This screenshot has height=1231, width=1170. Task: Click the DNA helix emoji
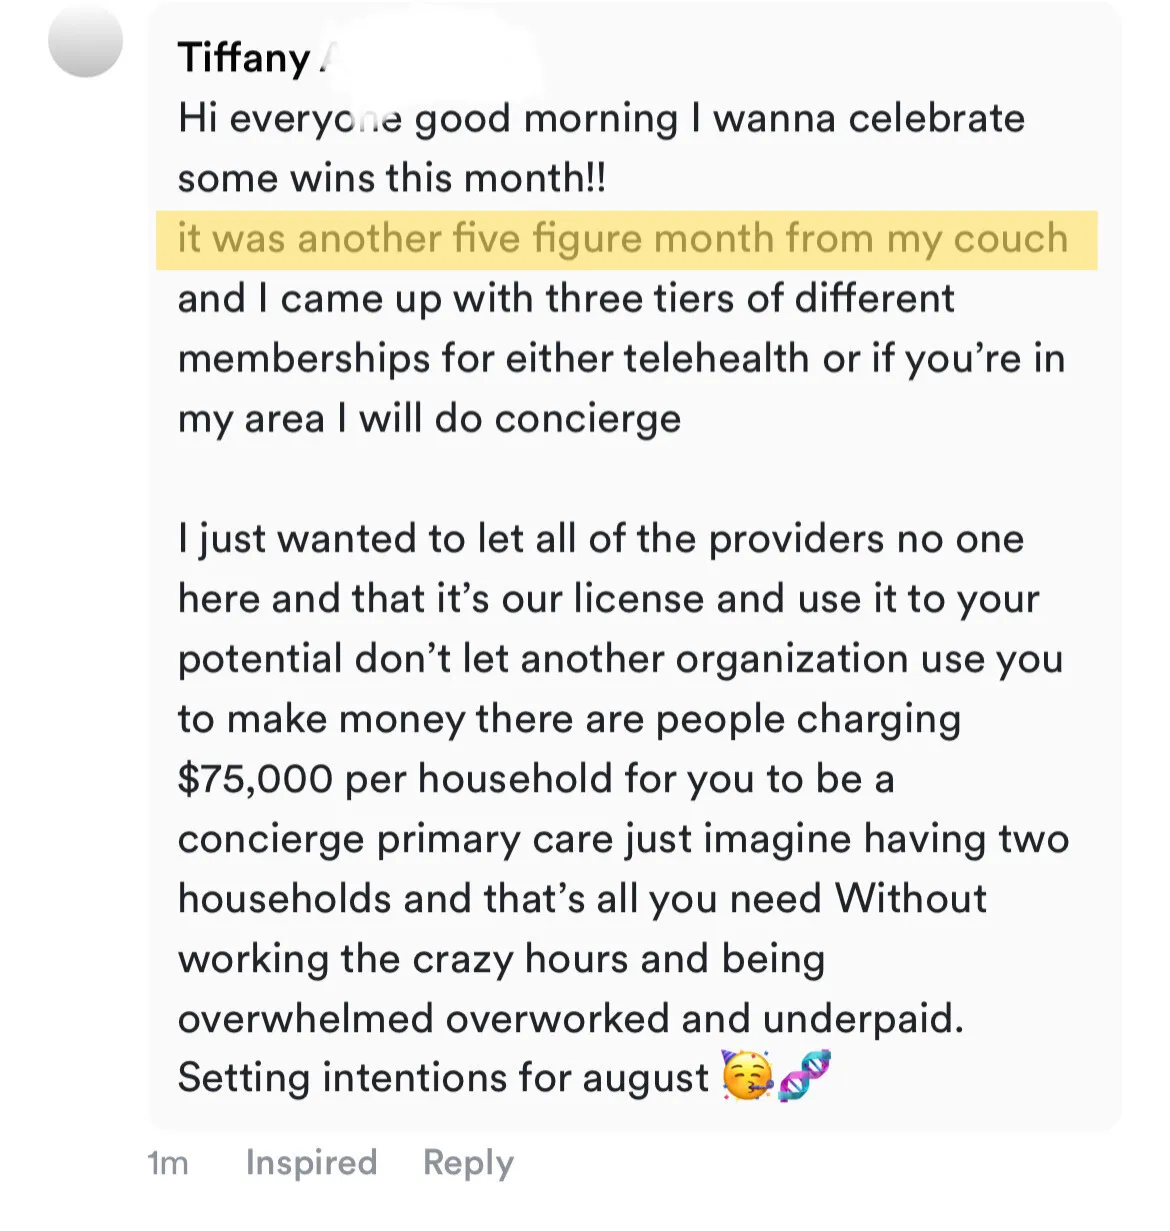[805, 1075]
